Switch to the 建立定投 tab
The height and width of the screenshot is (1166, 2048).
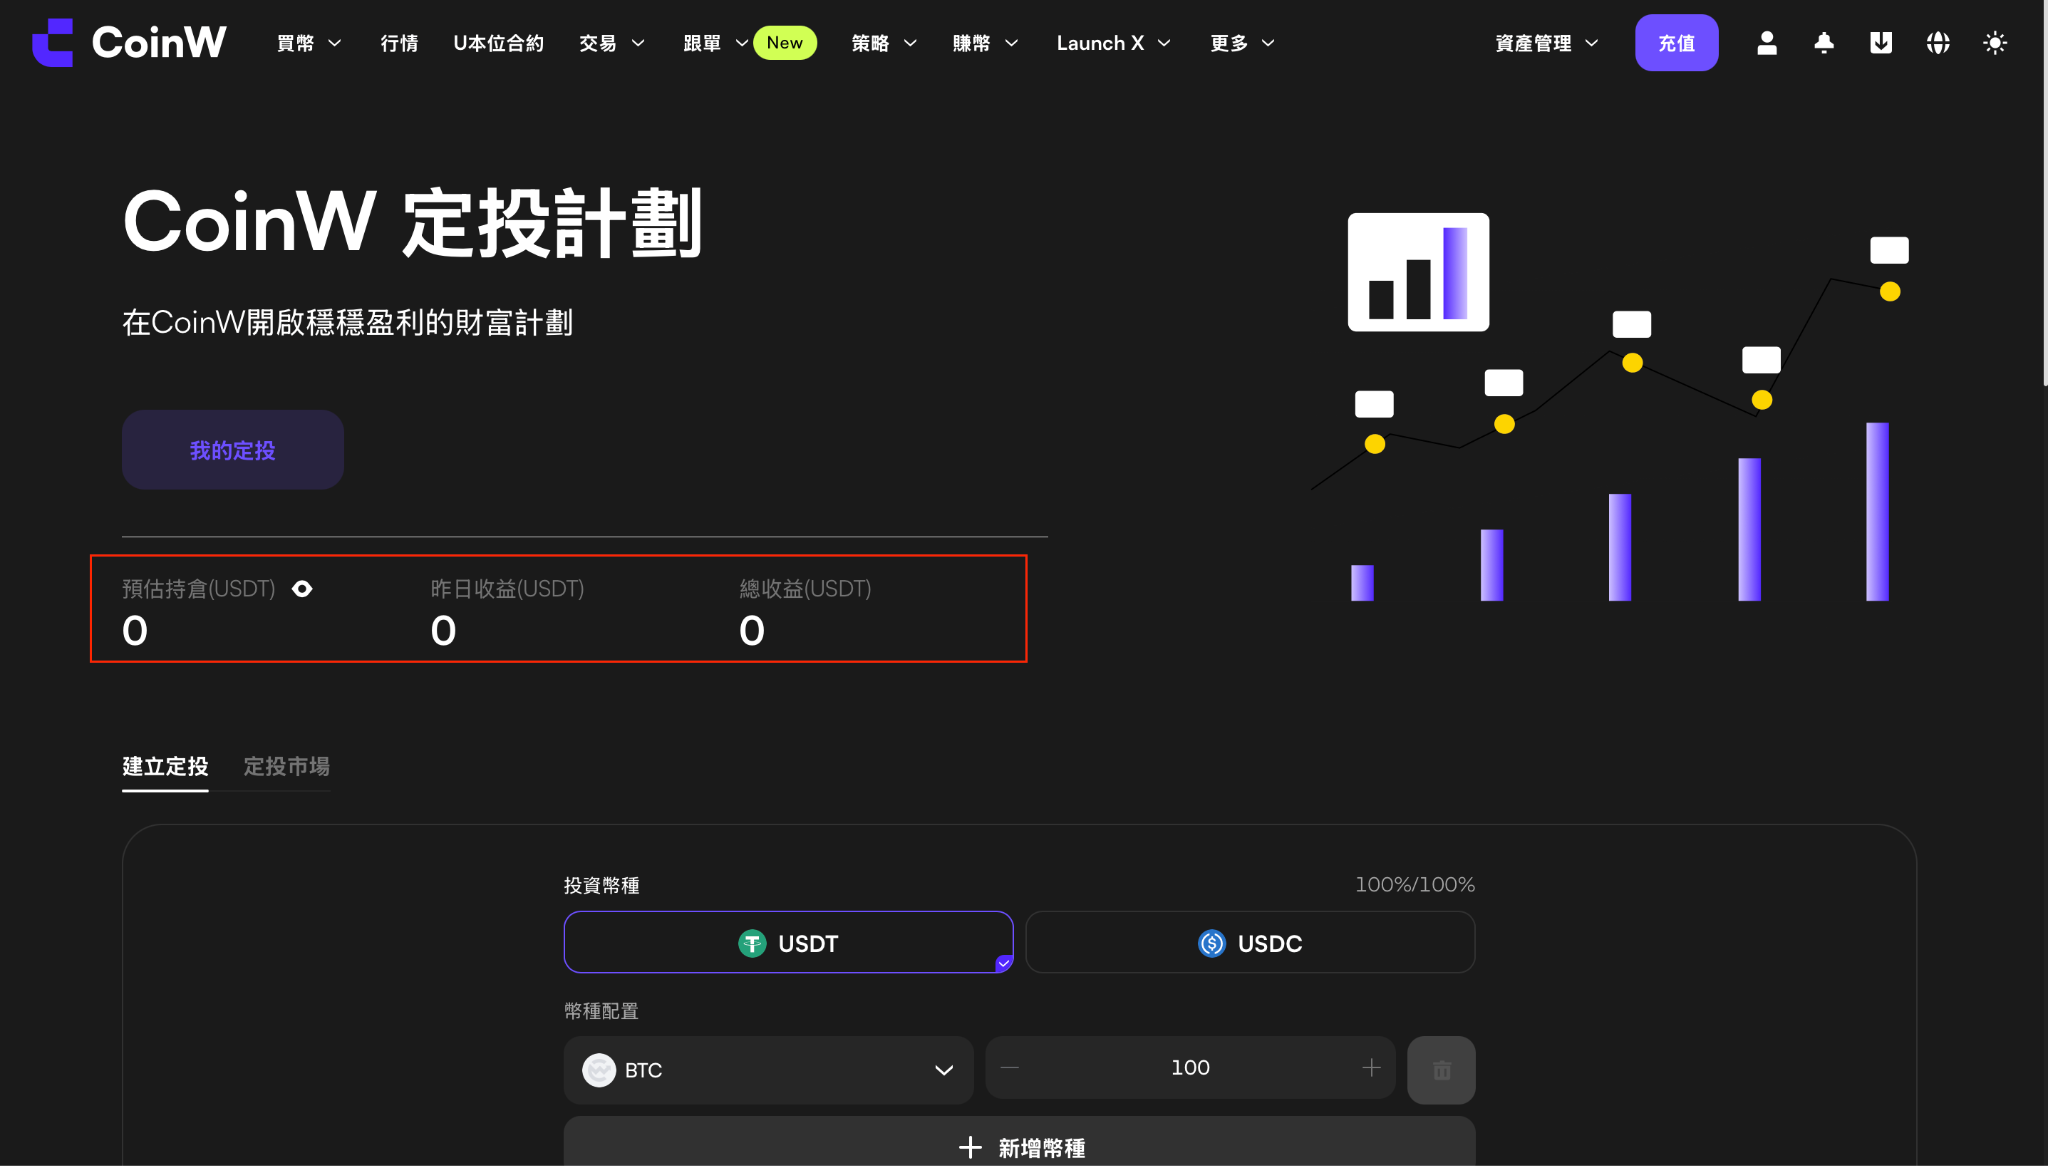click(165, 767)
